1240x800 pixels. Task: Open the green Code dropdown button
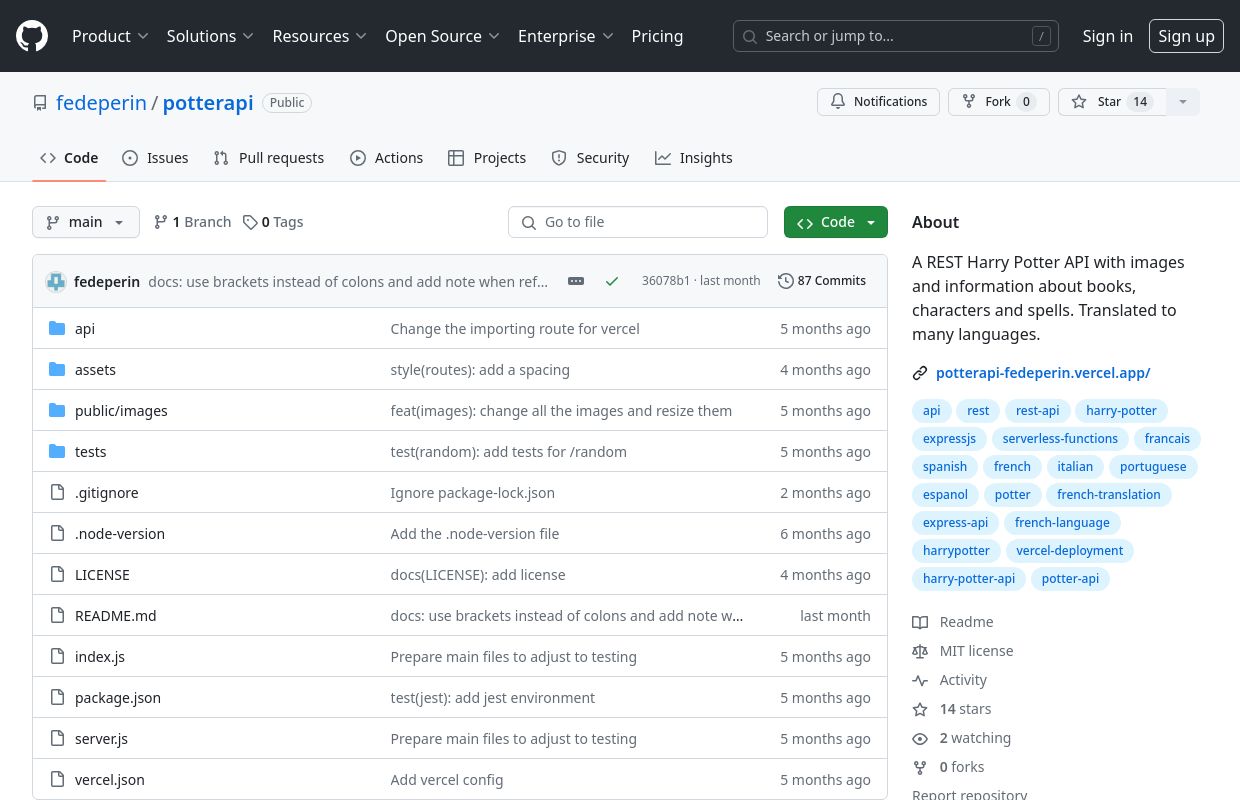(x=836, y=222)
